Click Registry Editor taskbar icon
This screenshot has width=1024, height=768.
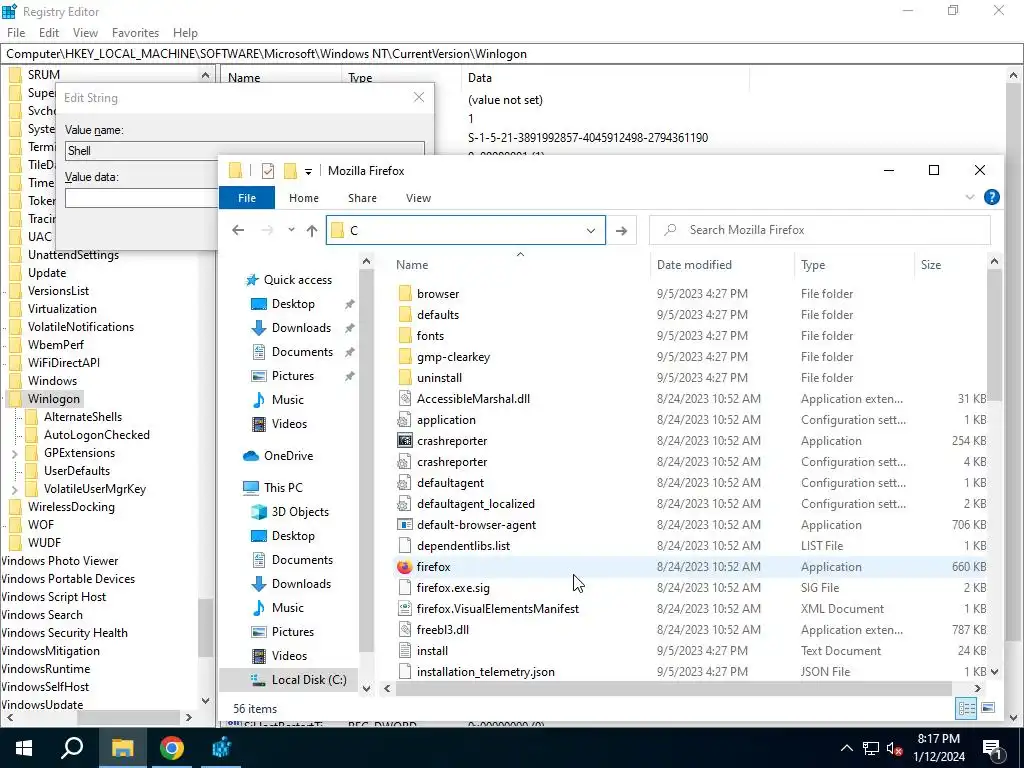tap(221, 748)
